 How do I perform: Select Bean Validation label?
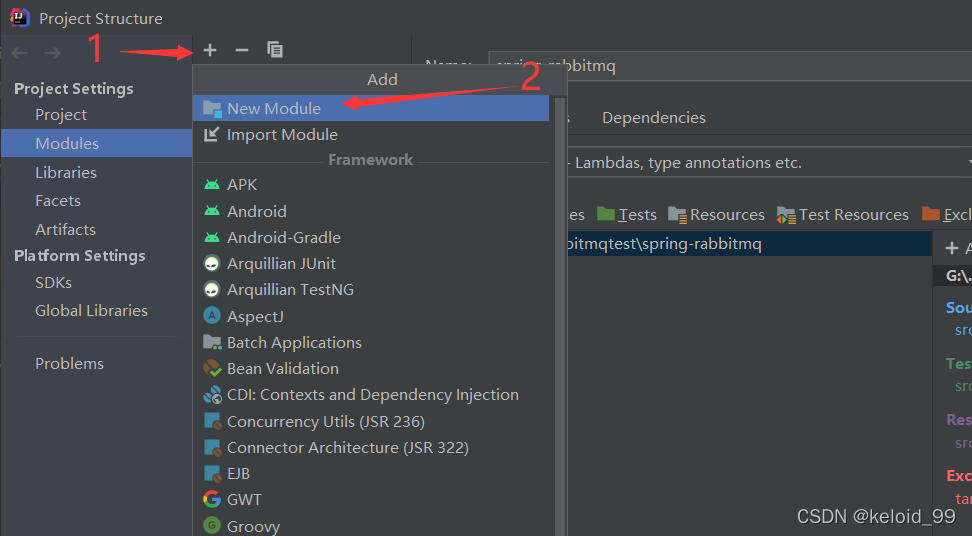coord(283,369)
